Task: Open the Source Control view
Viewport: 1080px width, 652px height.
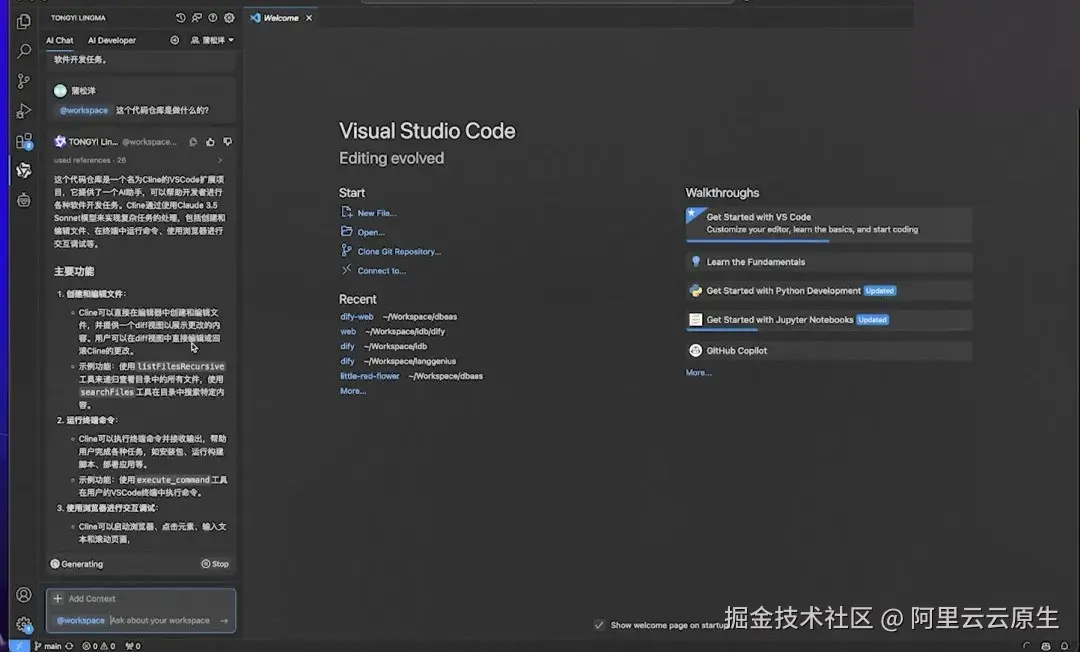Action: click(x=23, y=81)
